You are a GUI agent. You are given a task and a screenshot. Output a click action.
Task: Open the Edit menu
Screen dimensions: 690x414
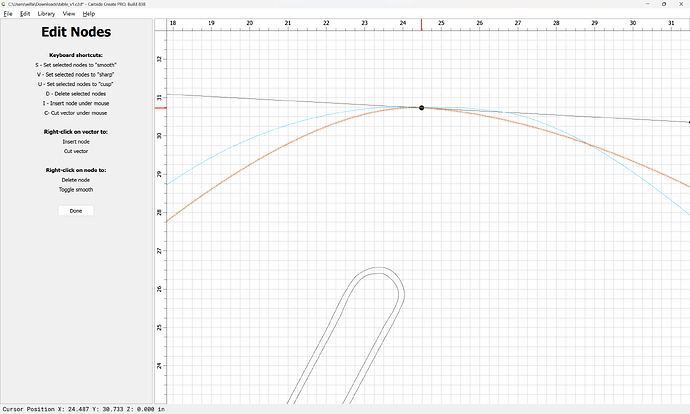click(x=25, y=14)
